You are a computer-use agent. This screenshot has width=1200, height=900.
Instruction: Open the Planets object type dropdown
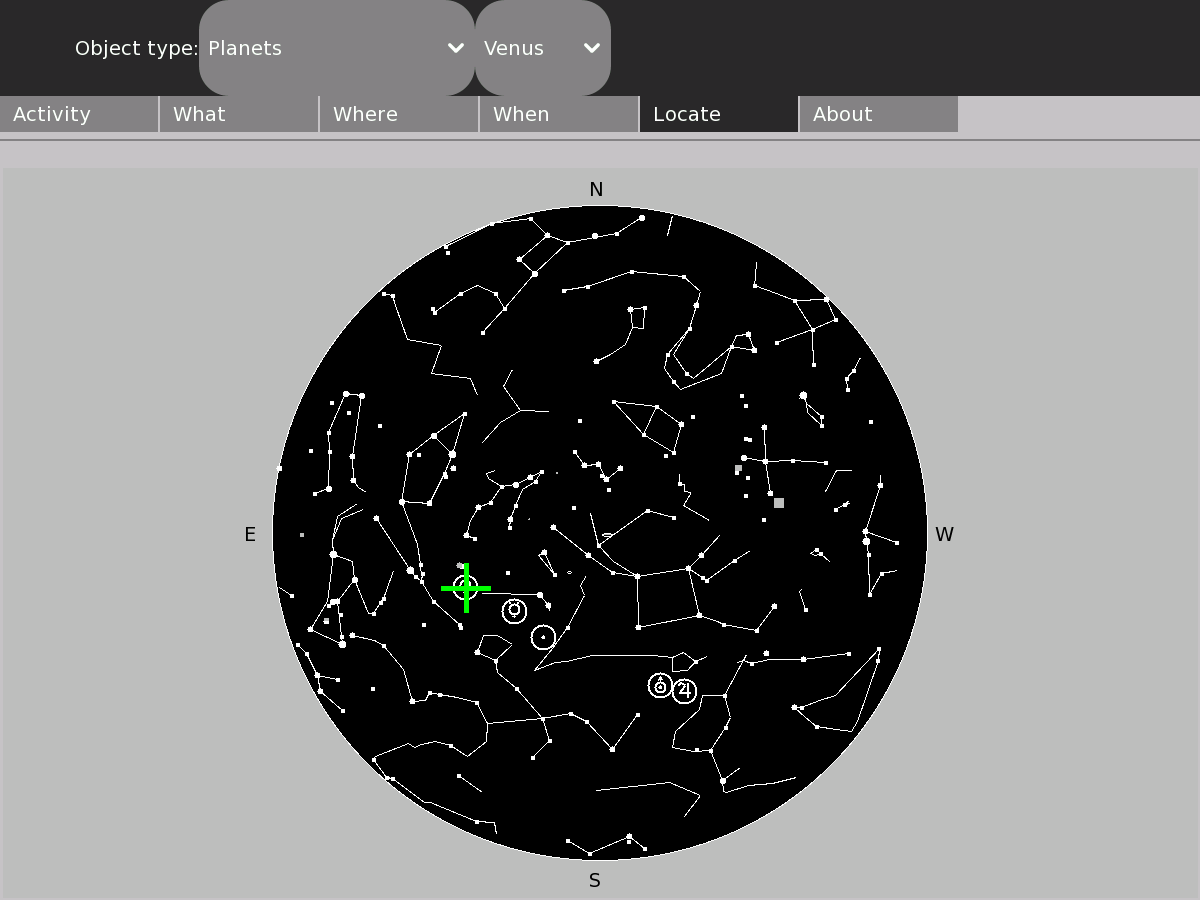tap(336, 48)
